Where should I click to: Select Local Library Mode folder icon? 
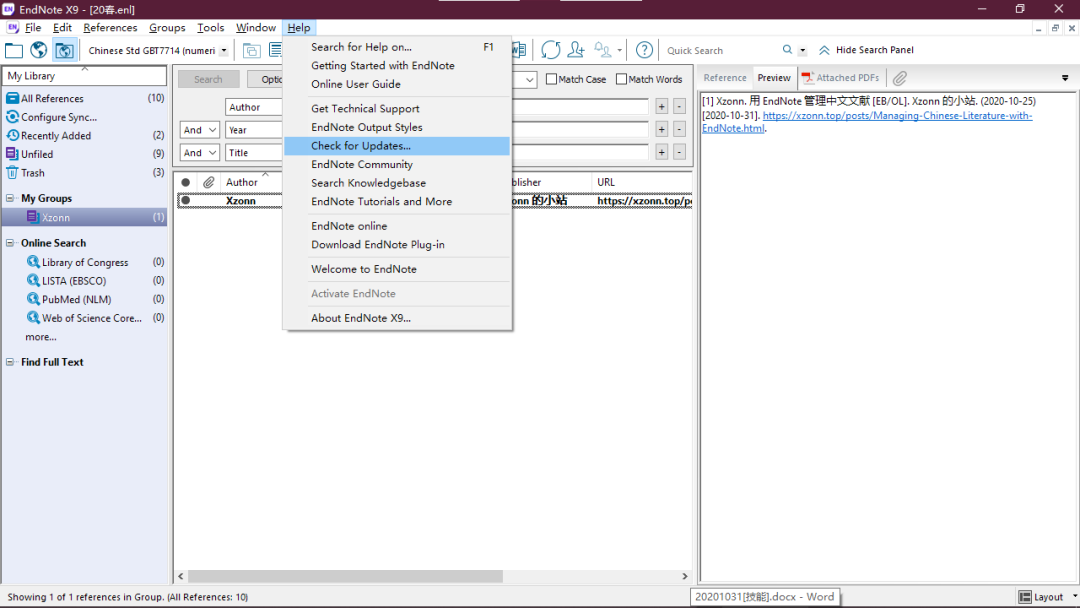click(x=14, y=50)
